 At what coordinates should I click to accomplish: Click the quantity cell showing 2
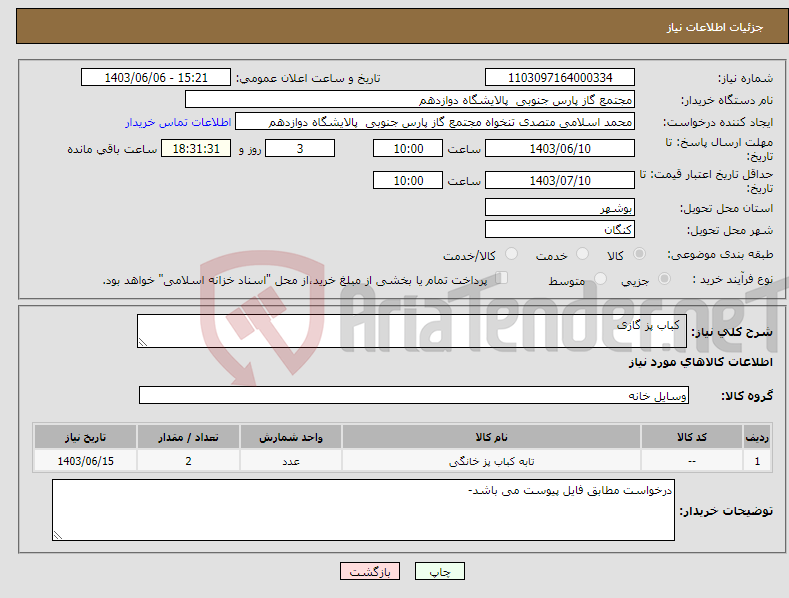point(188,461)
